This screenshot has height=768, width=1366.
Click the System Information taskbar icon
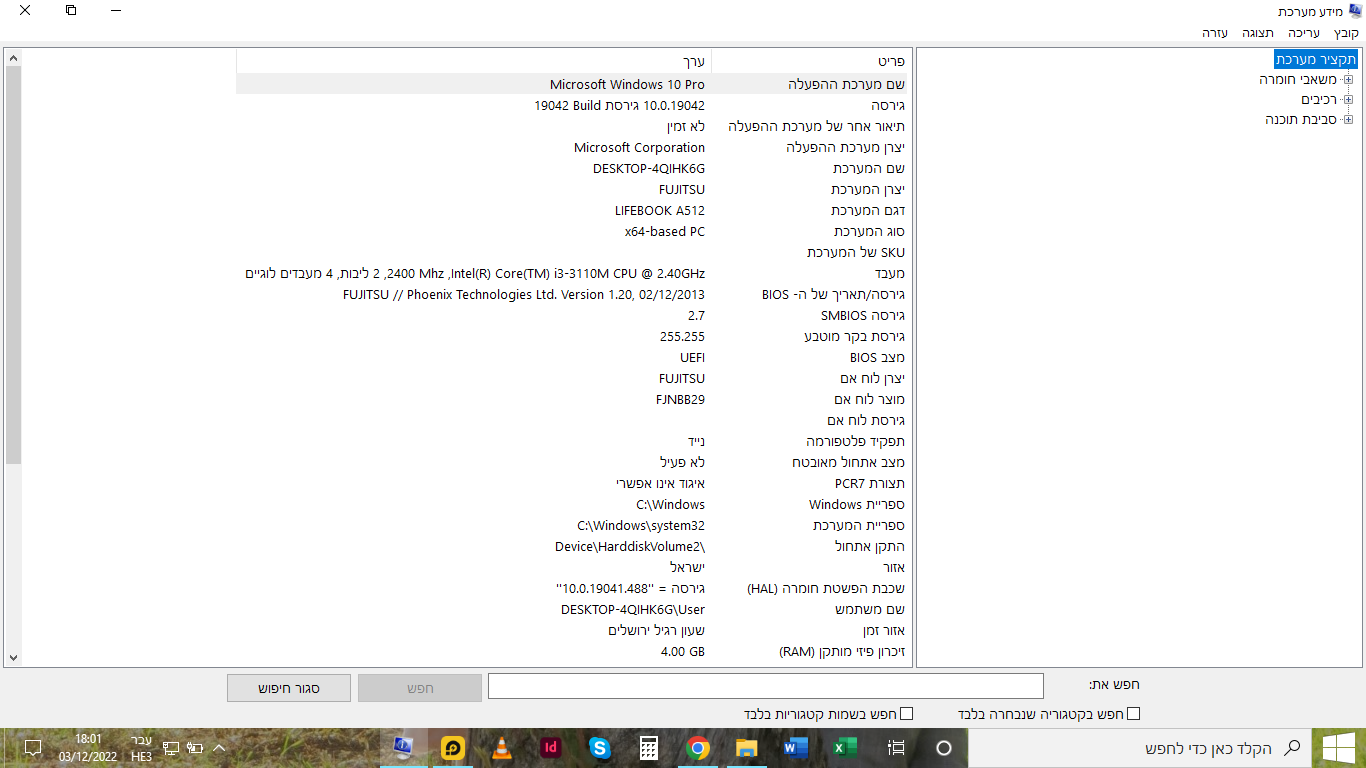click(404, 747)
